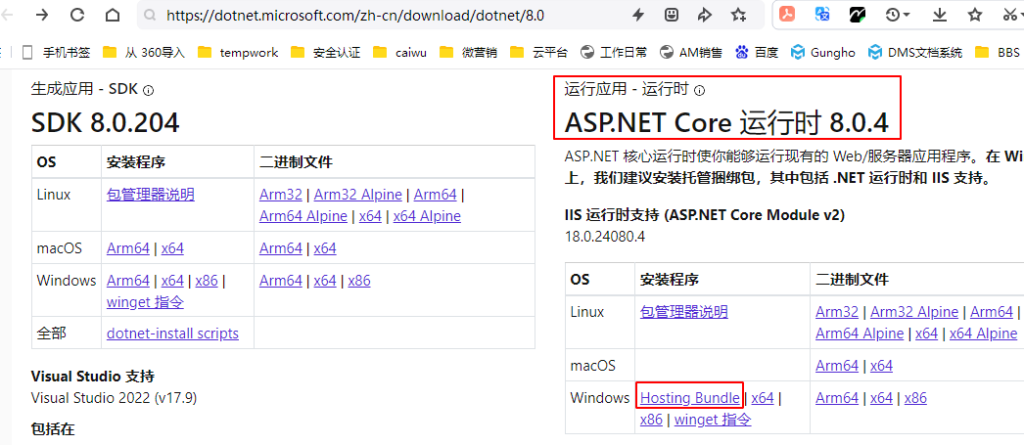The height and width of the screenshot is (445, 1024).
Task: Share this page using the share arrow icon
Action: (x=704, y=15)
